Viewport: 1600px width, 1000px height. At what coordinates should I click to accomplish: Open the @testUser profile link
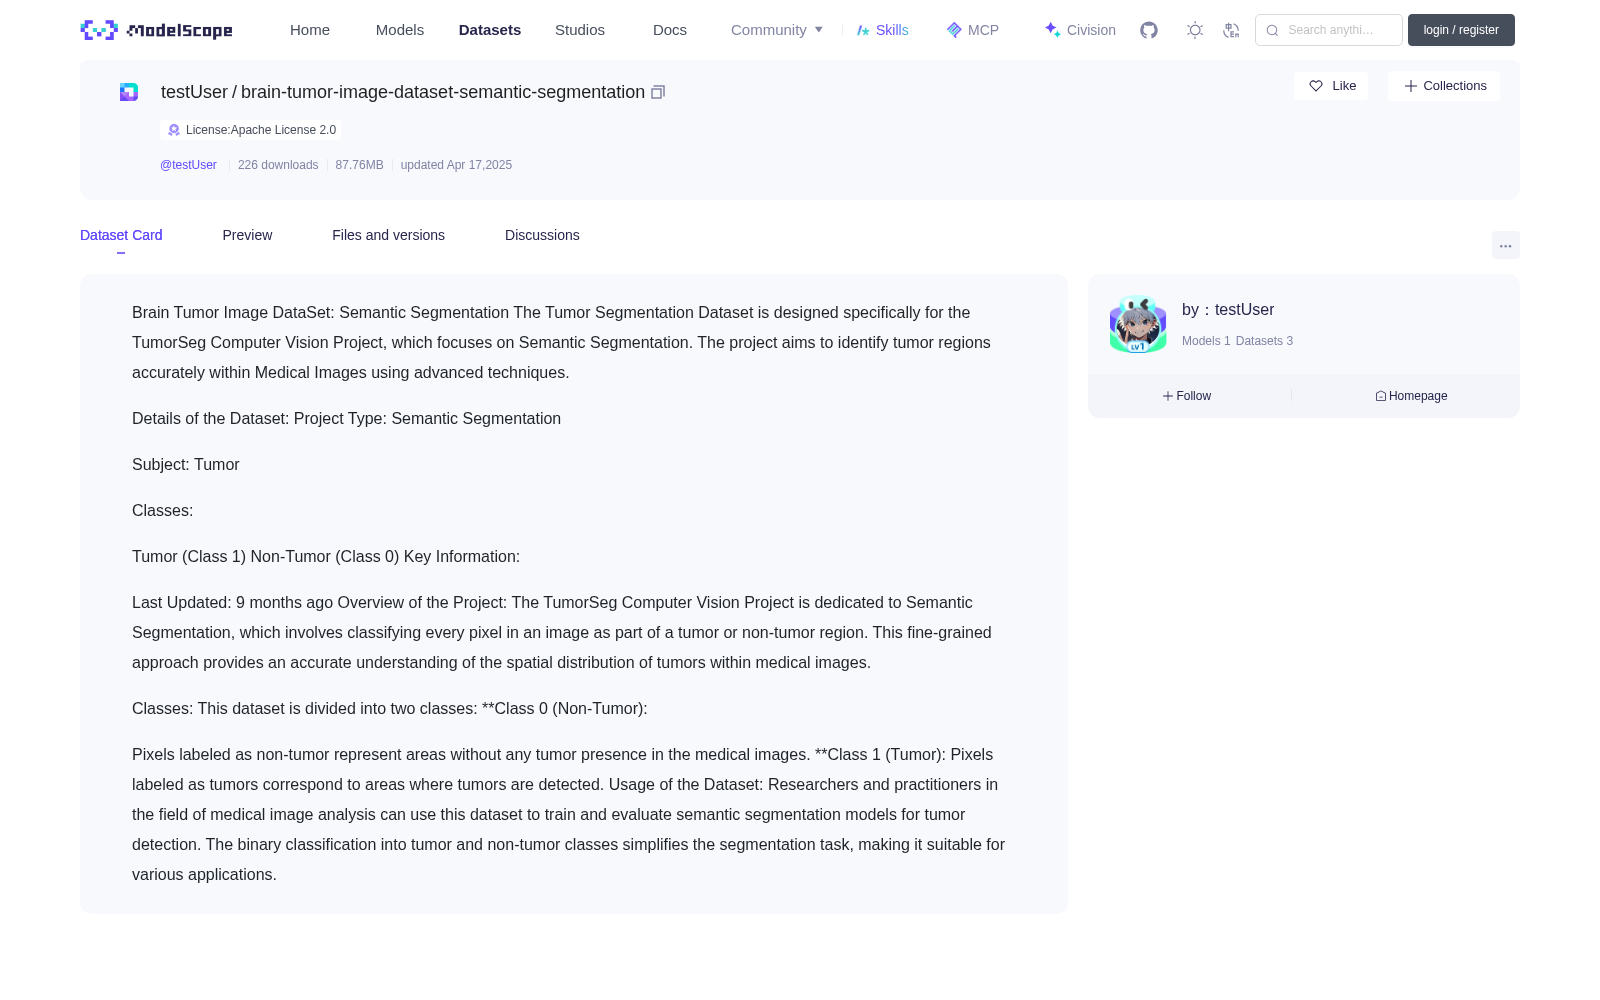point(188,165)
